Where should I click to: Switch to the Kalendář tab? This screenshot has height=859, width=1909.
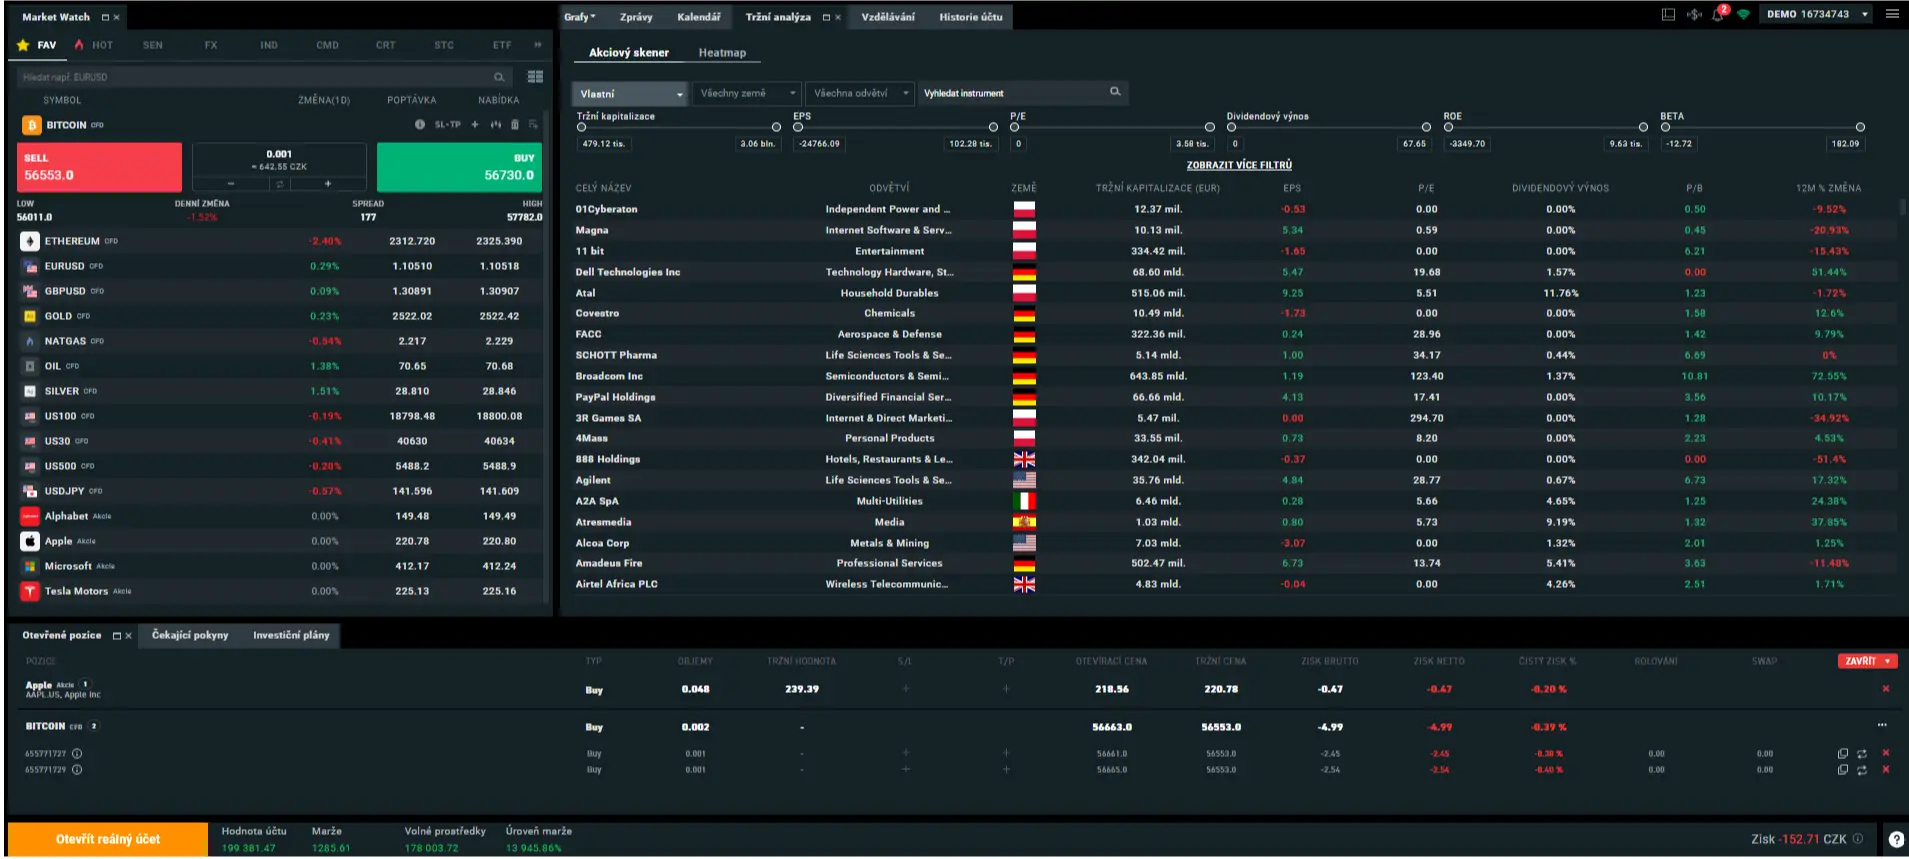click(x=699, y=17)
